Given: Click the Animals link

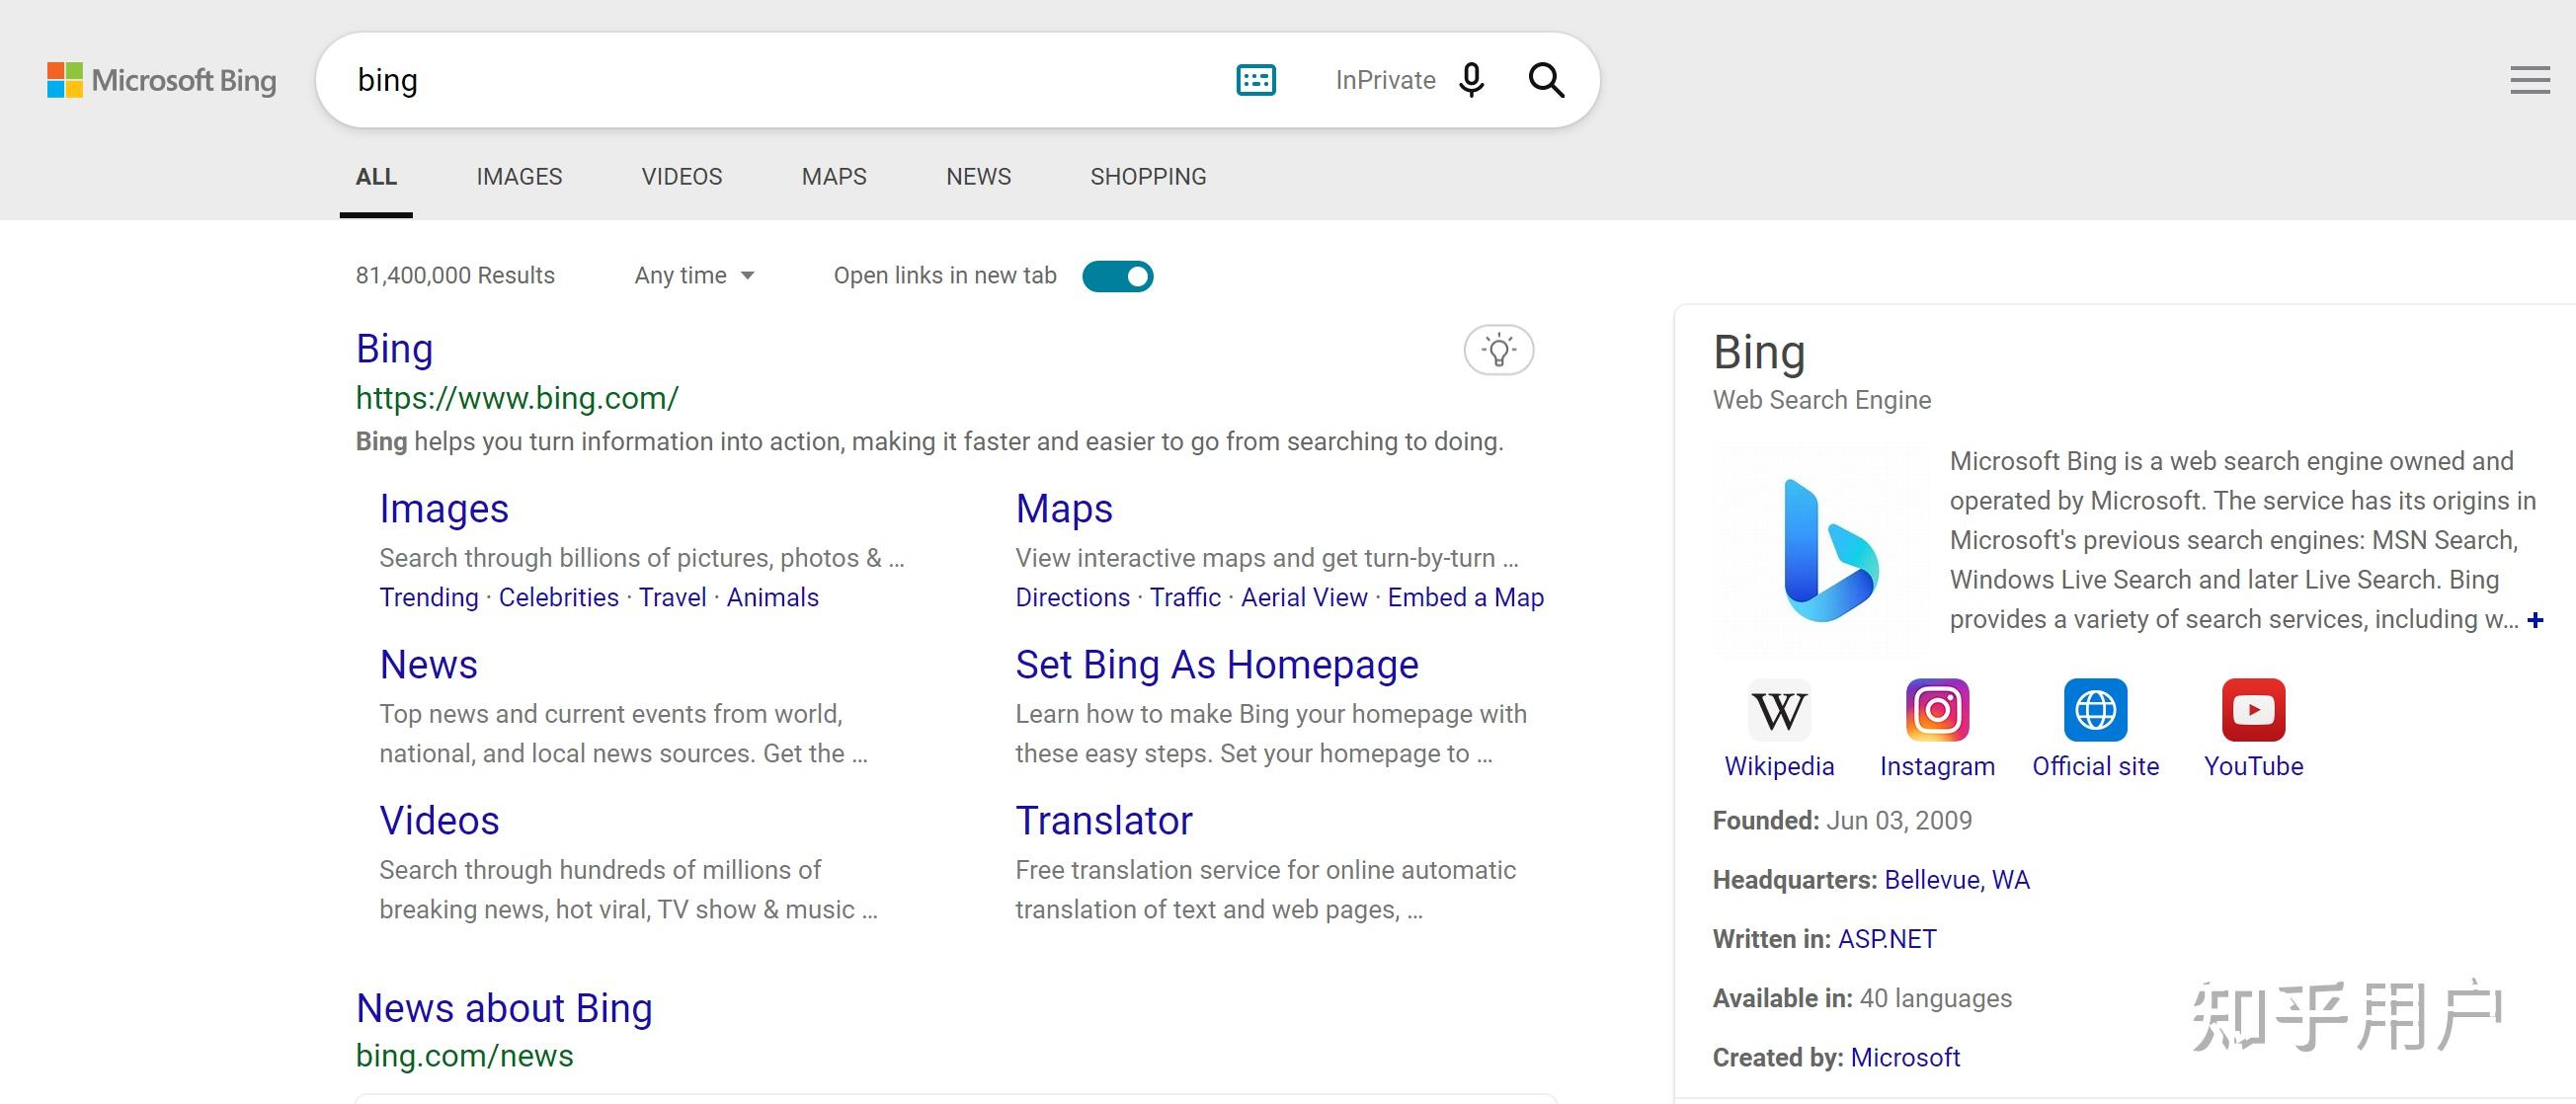Looking at the screenshot, I should (772, 598).
